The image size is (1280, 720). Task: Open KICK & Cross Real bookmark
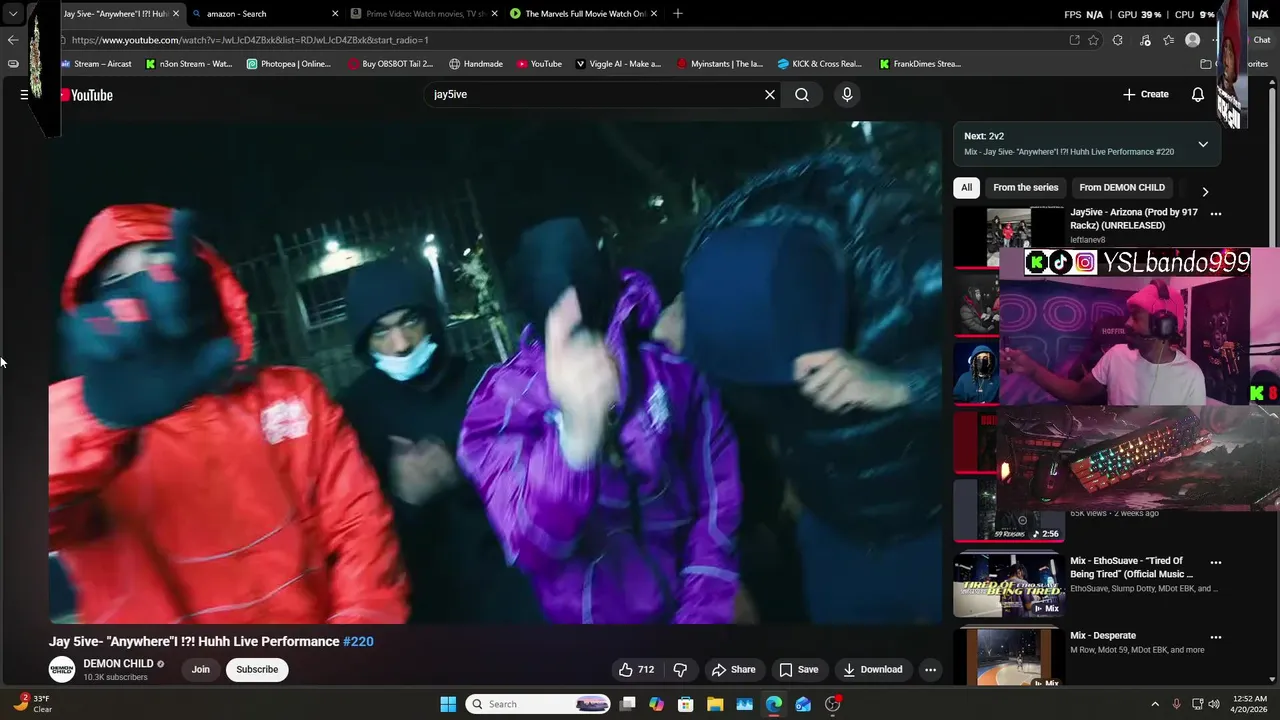click(819, 64)
